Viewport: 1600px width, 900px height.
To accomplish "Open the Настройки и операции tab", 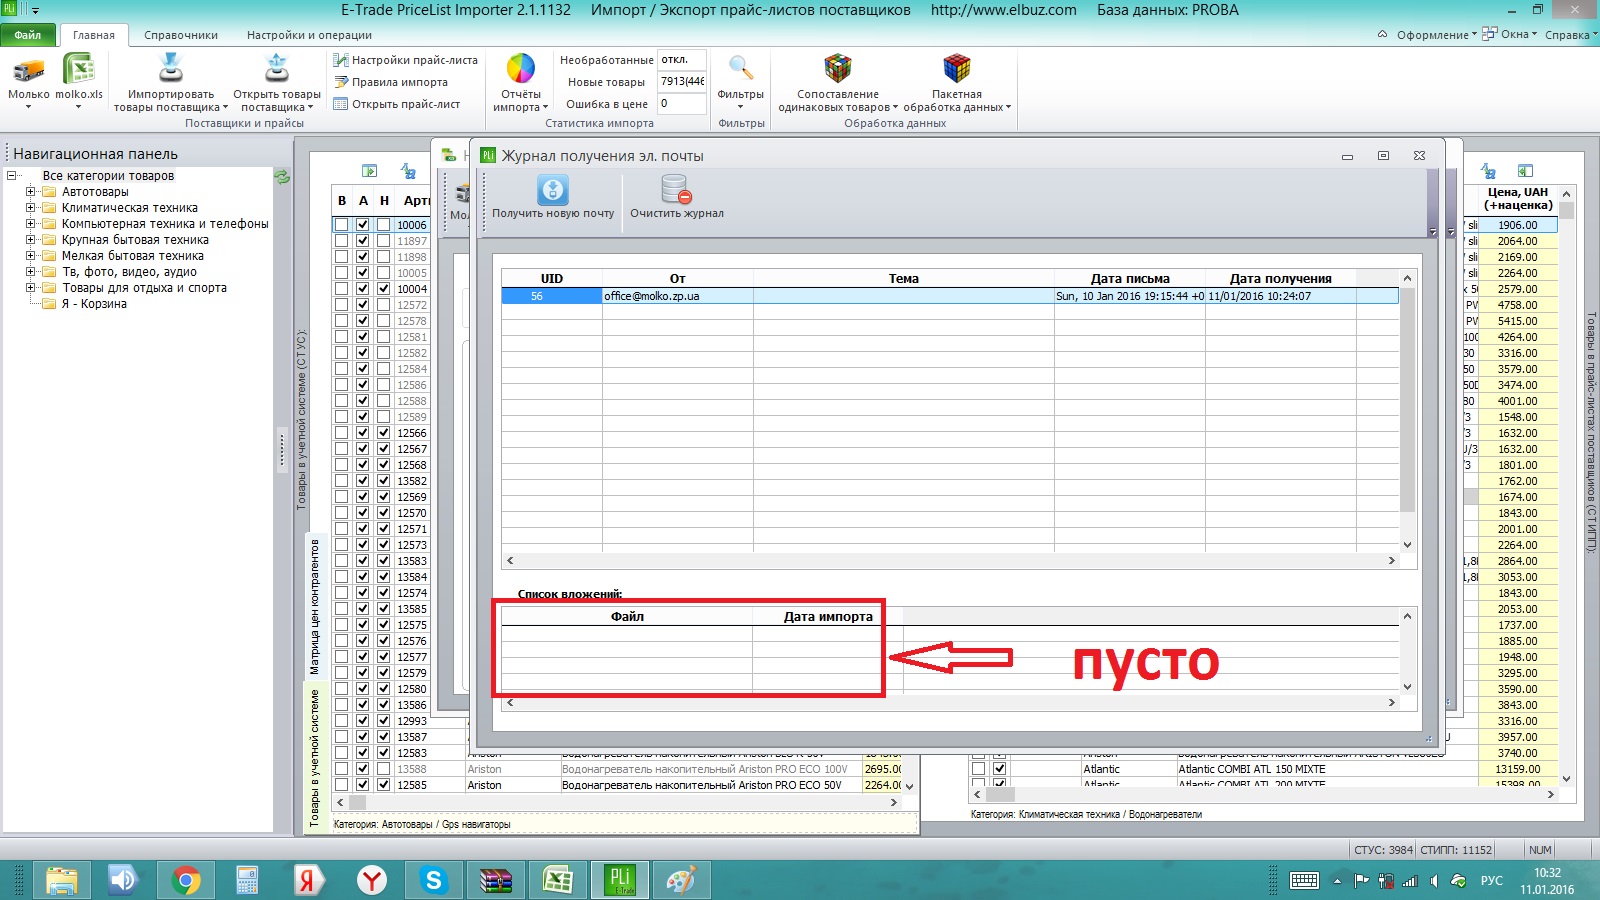I will click(310, 35).
